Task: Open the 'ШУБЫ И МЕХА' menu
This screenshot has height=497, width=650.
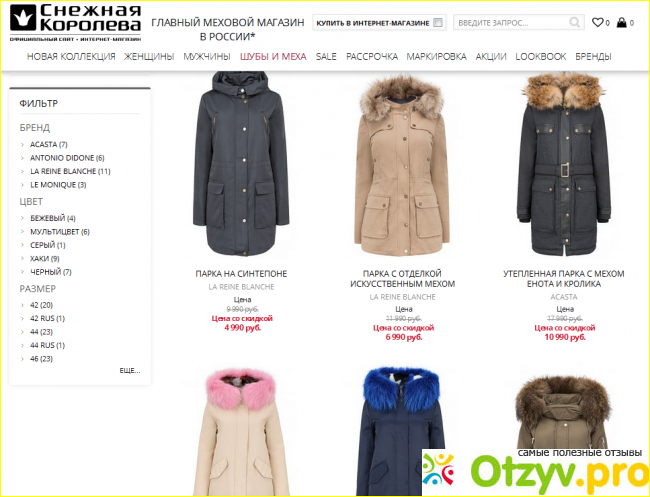Action: [273, 56]
